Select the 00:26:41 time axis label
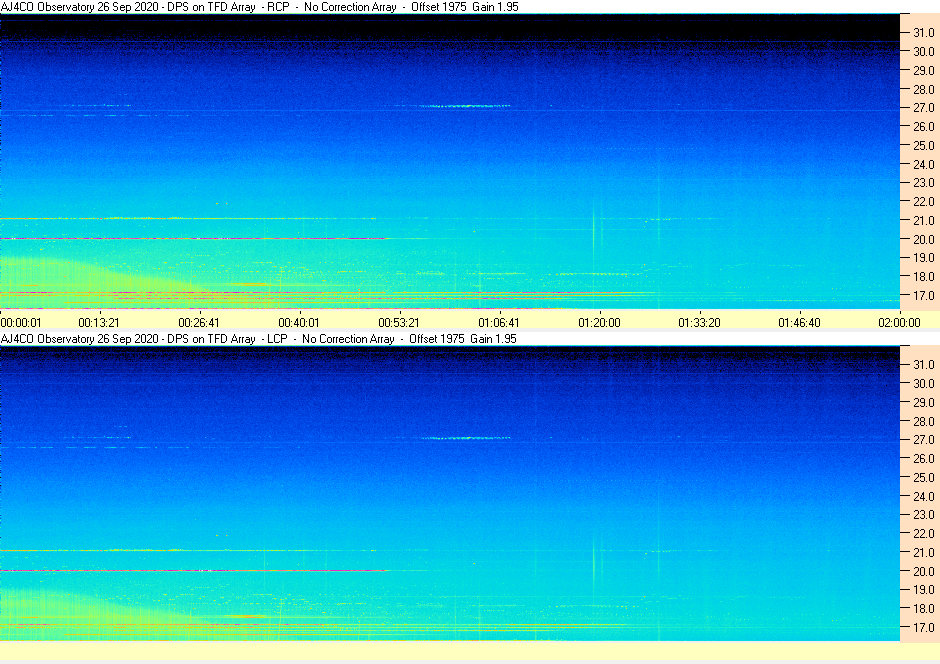 click(199, 322)
